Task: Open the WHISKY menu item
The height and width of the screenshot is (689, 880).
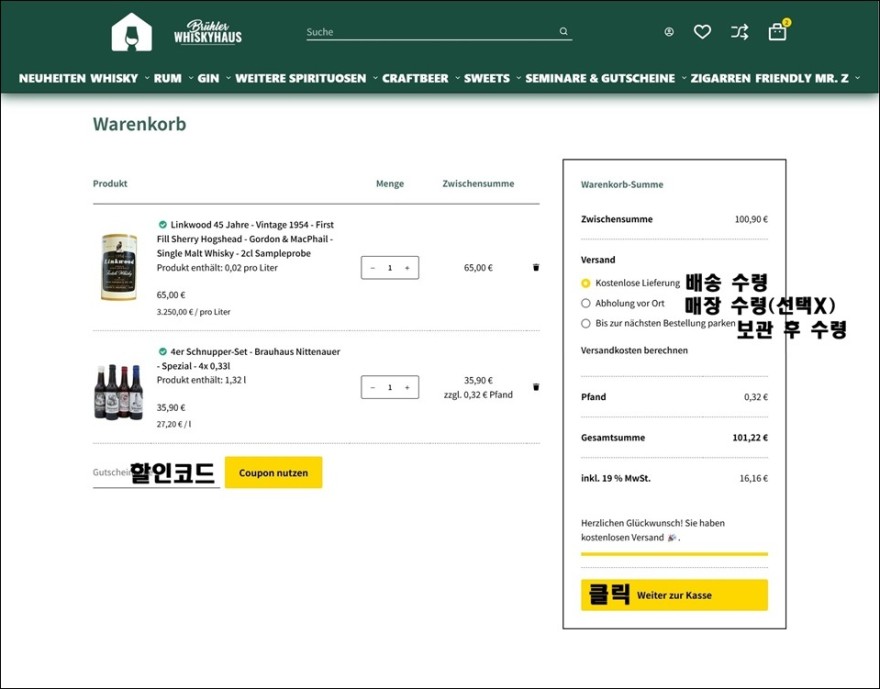Action: click(114, 78)
